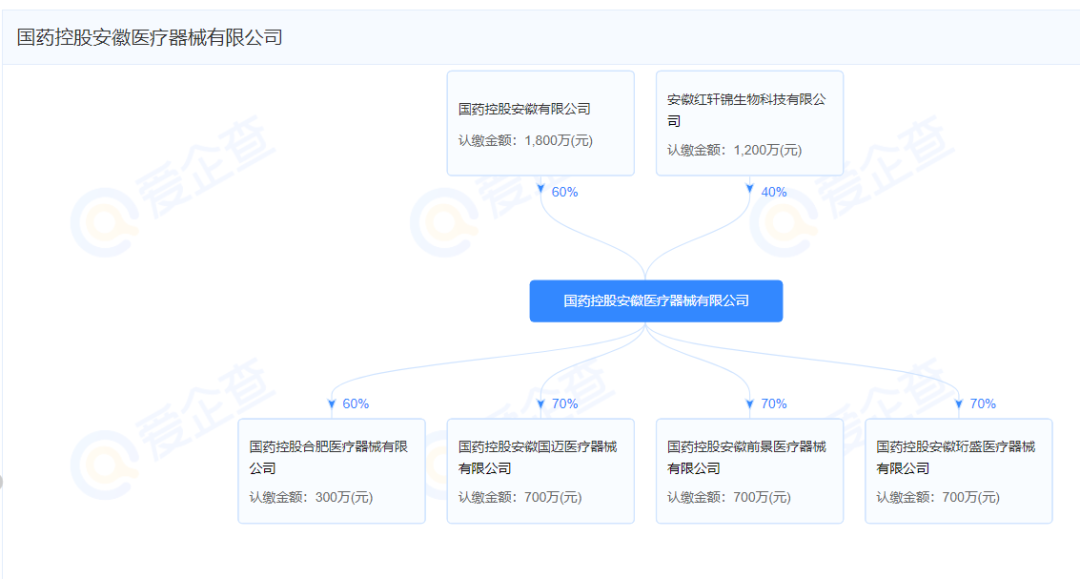The image size is (1080, 579).
Task: Open shareholder card 国药控股安徽有限公司
Action: 541,123
